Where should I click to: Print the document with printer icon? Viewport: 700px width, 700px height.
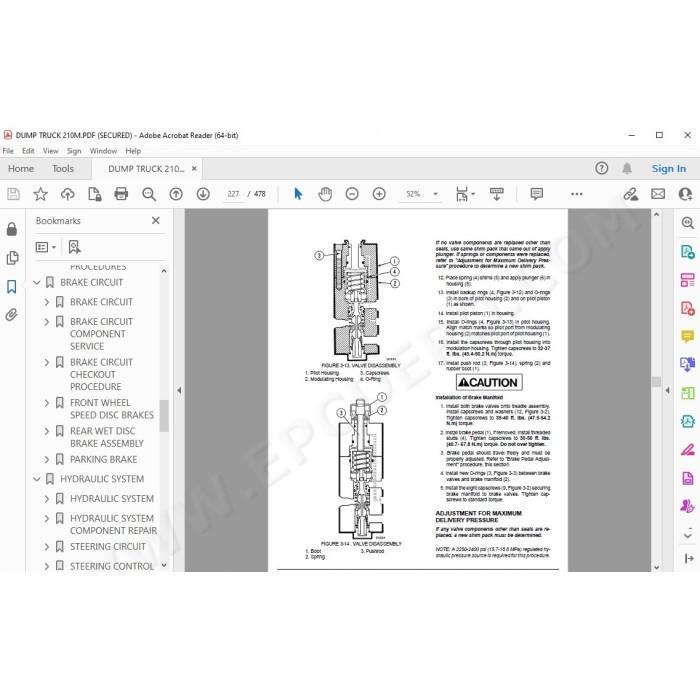coord(121,194)
